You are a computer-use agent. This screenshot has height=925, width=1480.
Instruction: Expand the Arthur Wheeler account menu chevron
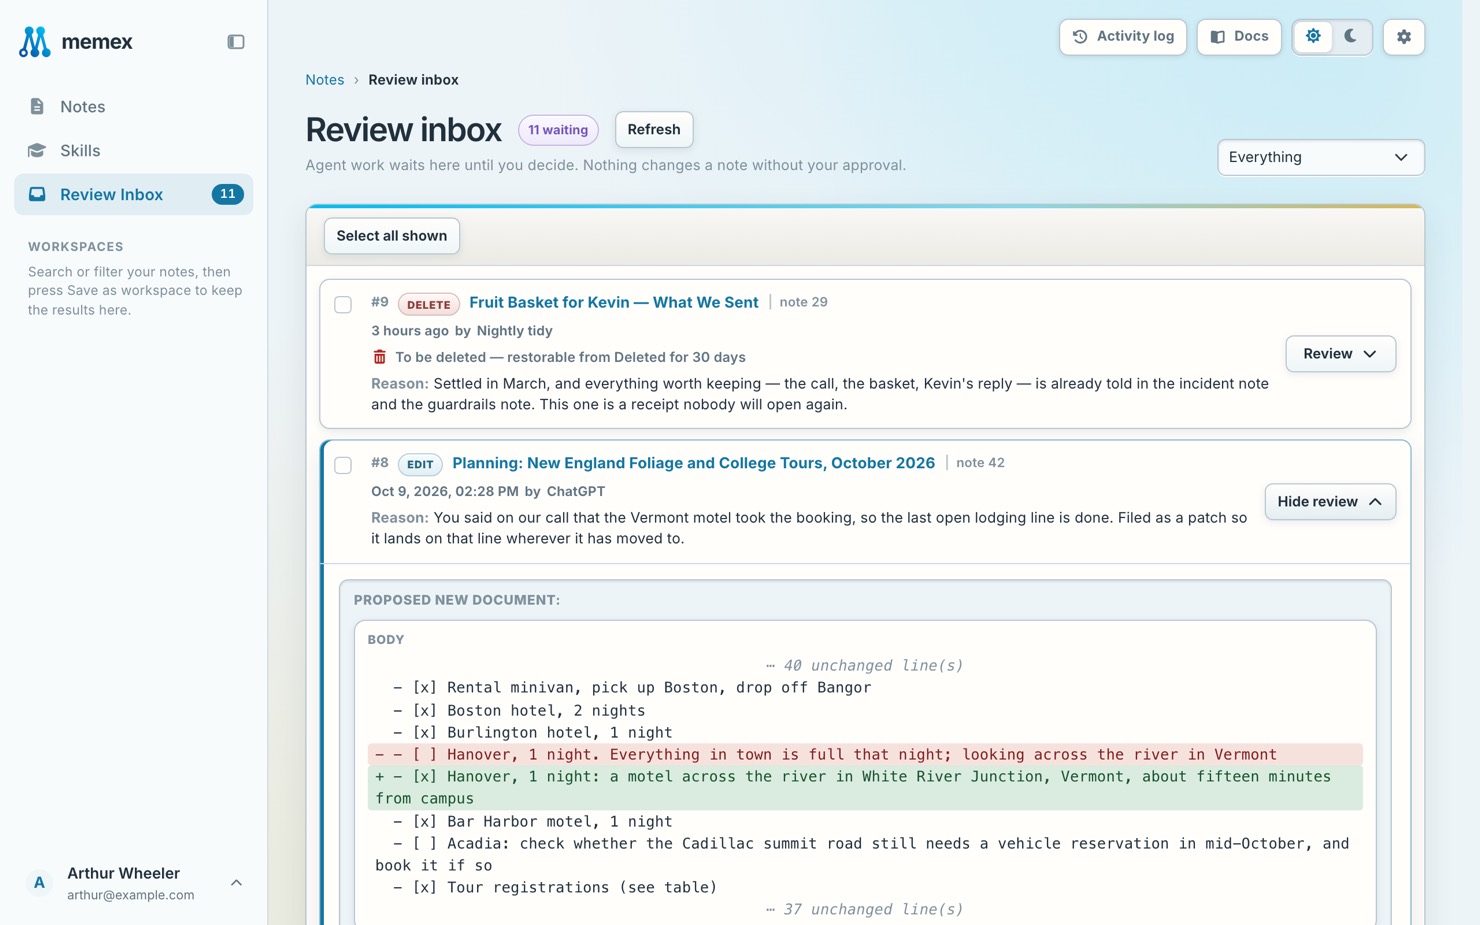coord(236,883)
